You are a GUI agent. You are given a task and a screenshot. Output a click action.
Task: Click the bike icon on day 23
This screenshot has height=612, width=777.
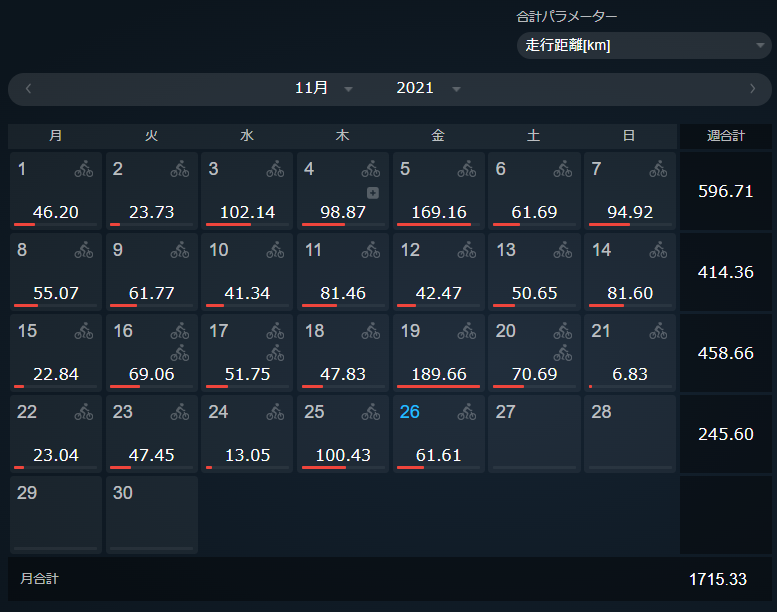(x=180, y=412)
